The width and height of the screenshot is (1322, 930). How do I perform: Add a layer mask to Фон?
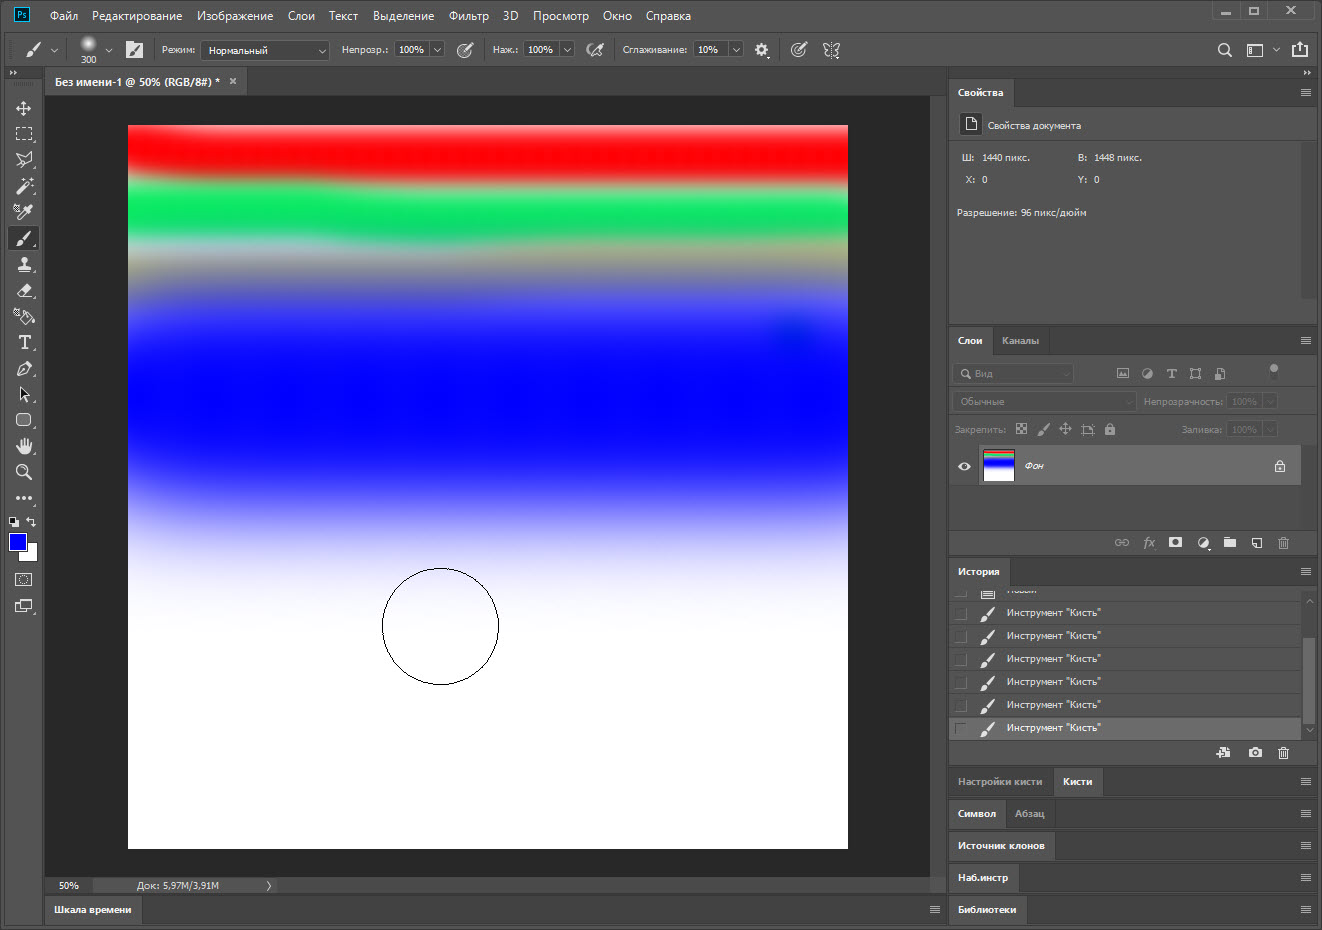pyautogui.click(x=1176, y=543)
